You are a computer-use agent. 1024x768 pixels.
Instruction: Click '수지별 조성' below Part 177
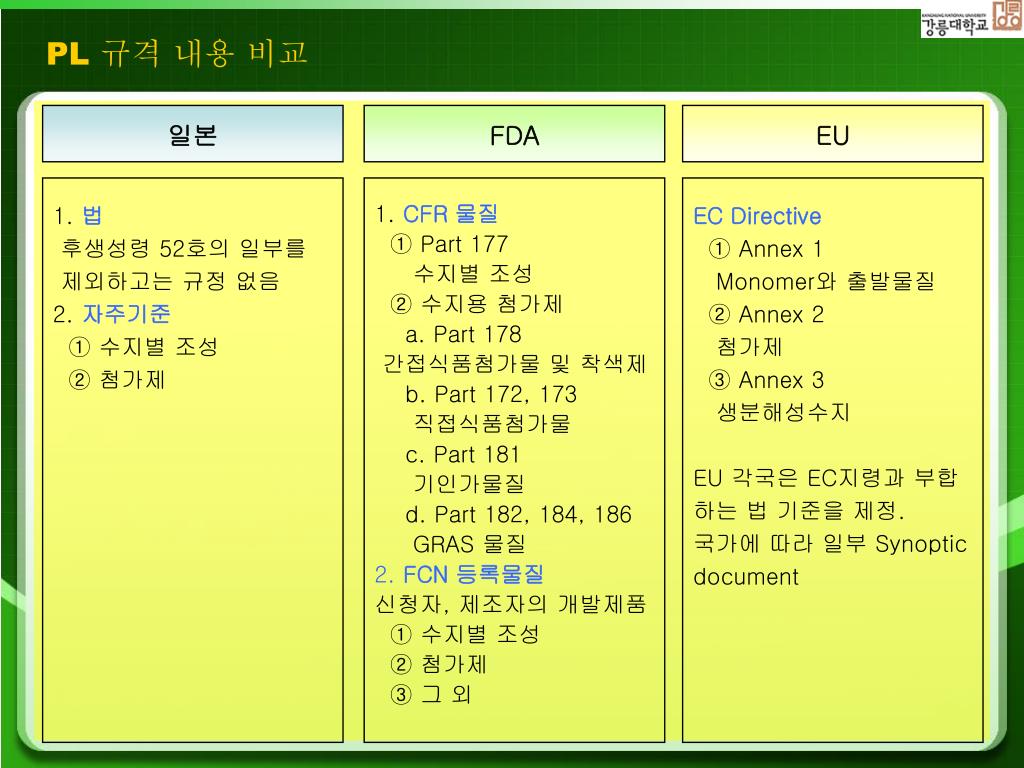tap(473, 274)
